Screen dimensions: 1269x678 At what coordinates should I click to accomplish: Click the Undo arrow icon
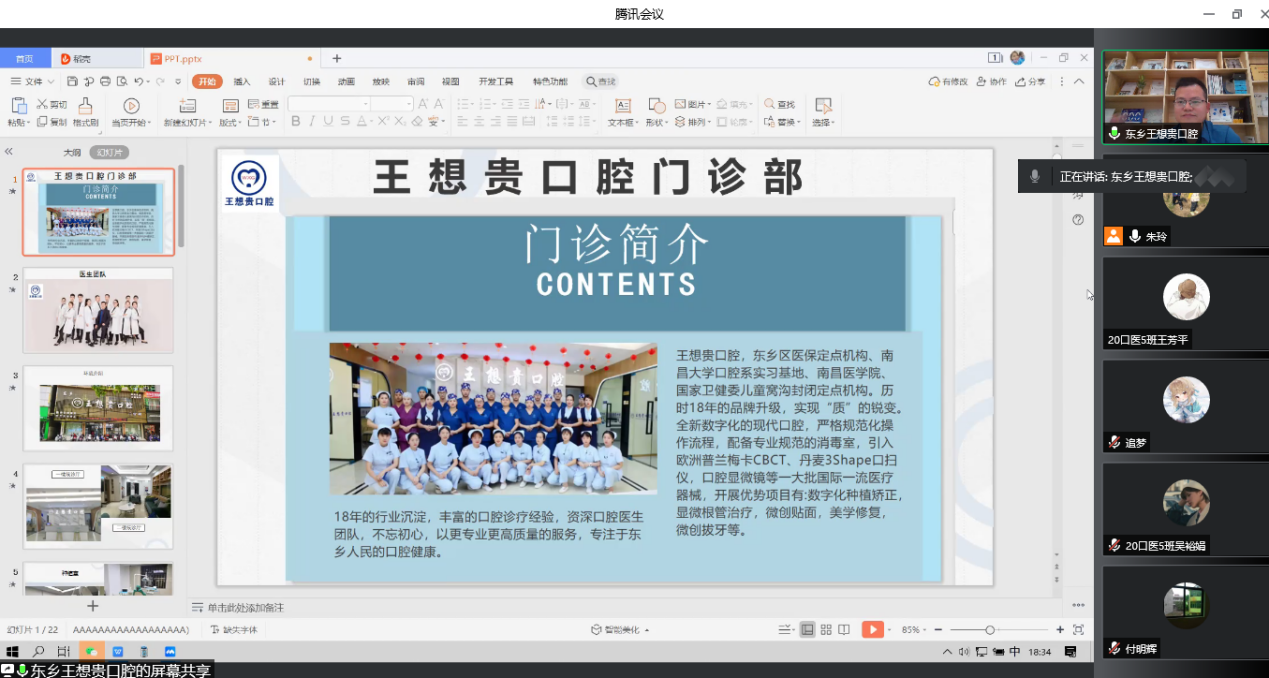pos(138,82)
